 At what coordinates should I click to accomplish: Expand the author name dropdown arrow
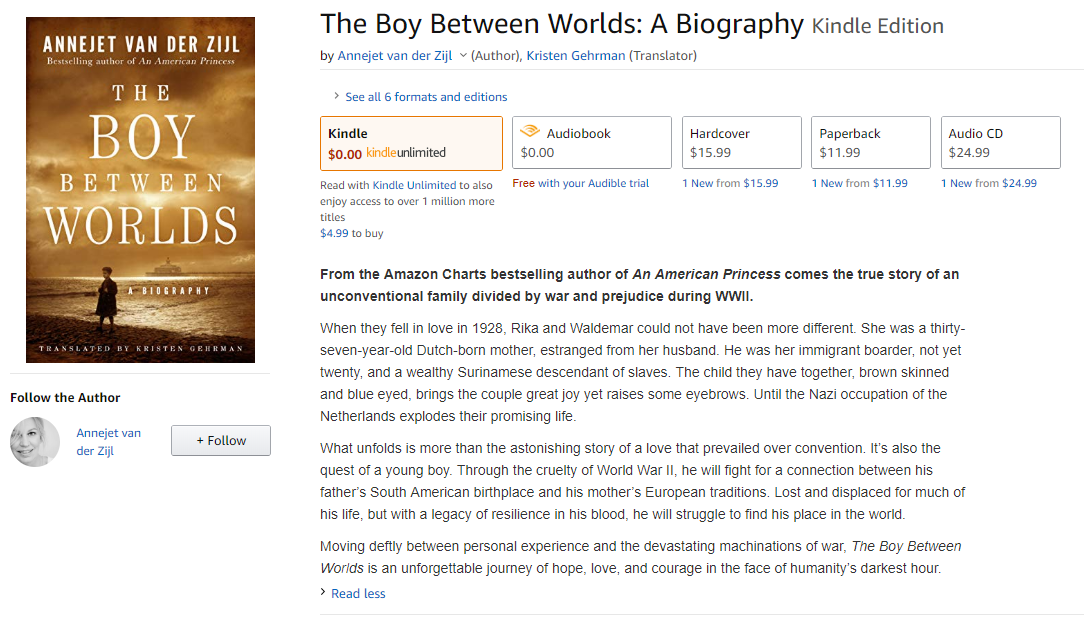[x=463, y=56]
